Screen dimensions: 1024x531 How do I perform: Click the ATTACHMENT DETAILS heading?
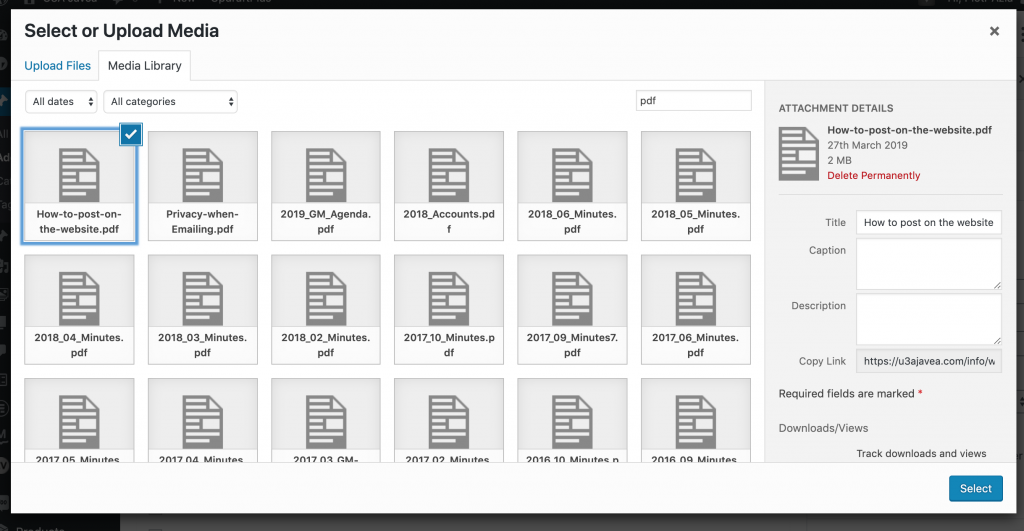[x=836, y=108]
